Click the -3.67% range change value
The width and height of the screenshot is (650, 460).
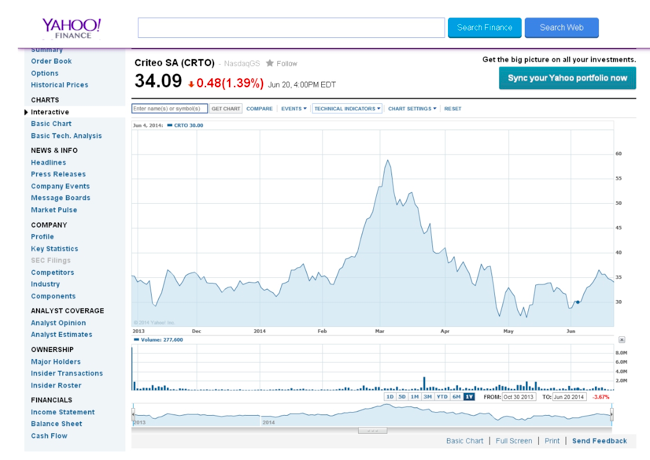tap(601, 397)
